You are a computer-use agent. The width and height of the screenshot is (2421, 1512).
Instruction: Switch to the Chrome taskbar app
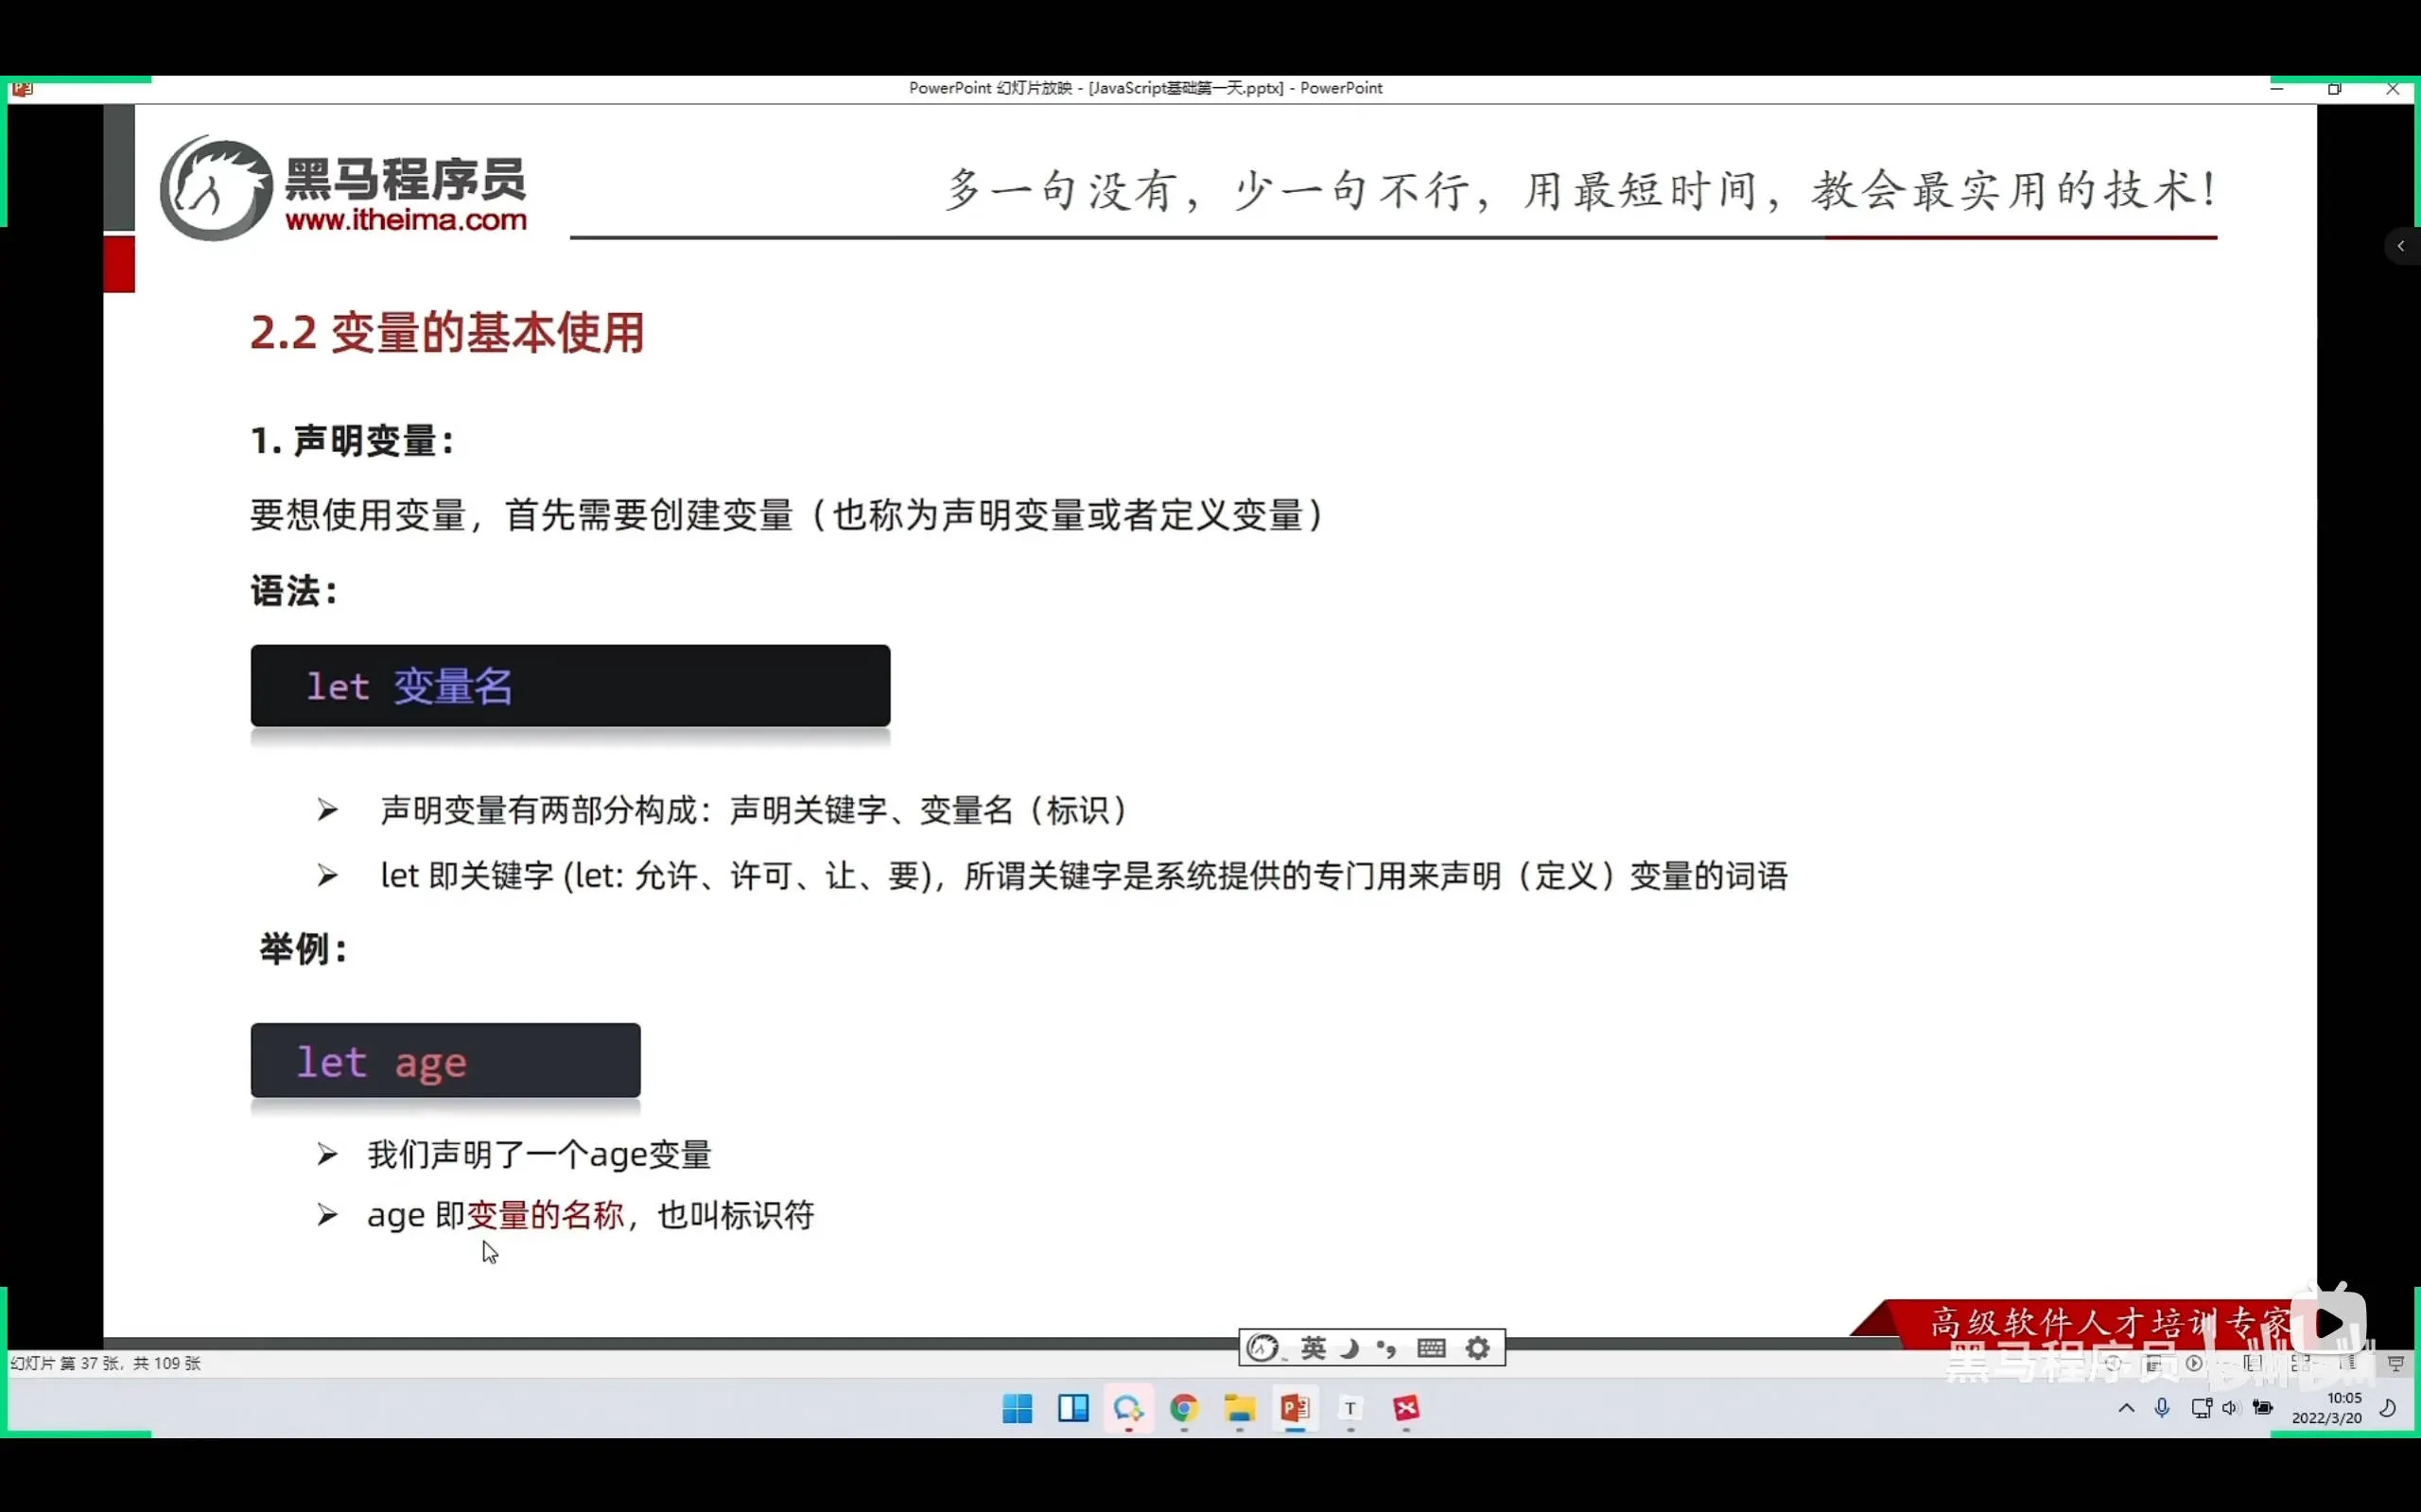[1184, 1408]
